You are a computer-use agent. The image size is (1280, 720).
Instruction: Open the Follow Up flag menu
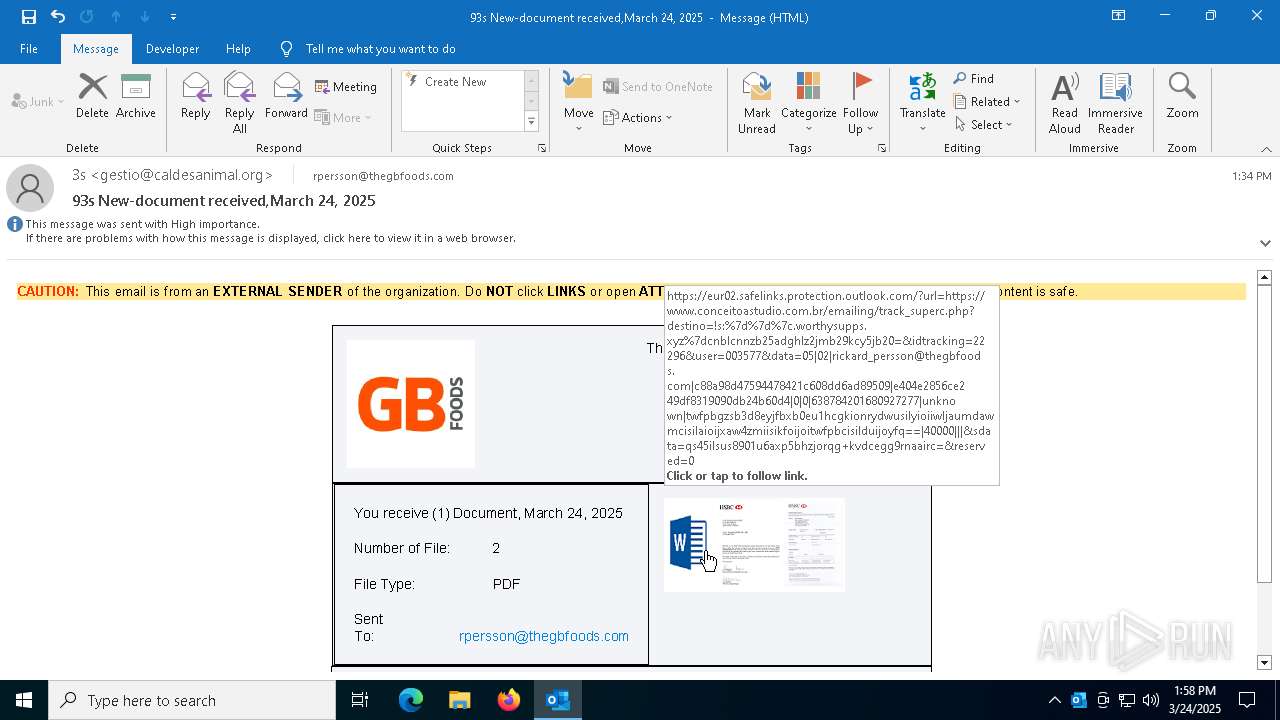pyautogui.click(x=860, y=103)
